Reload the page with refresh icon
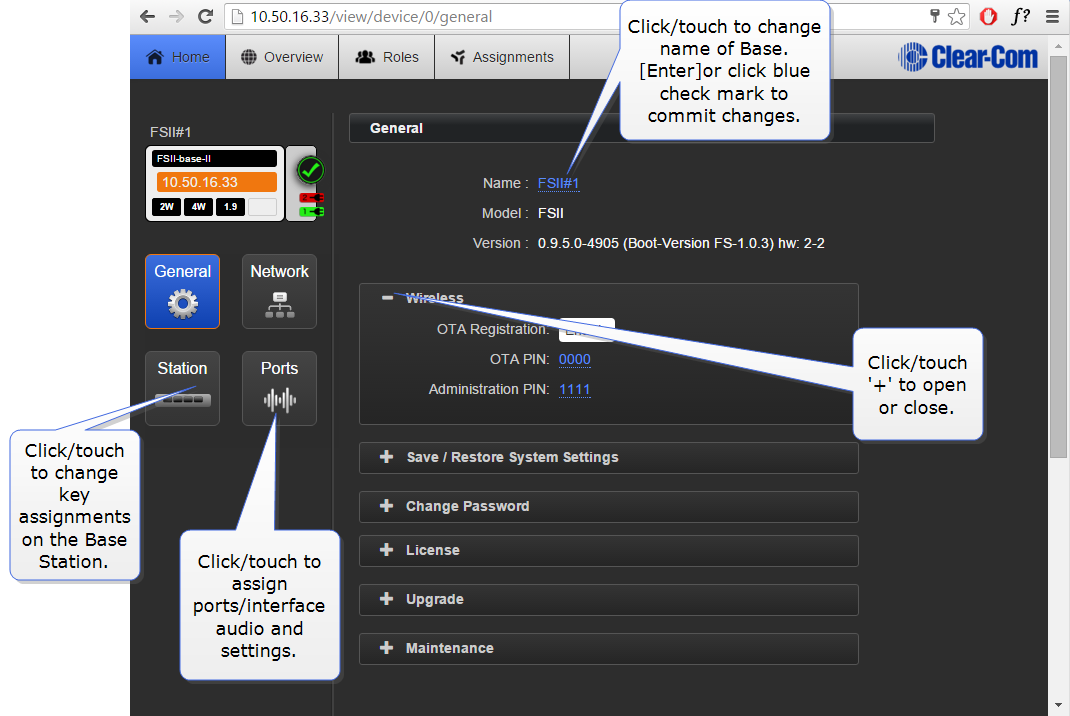Screen dimensions: 1070x716 (205, 16)
